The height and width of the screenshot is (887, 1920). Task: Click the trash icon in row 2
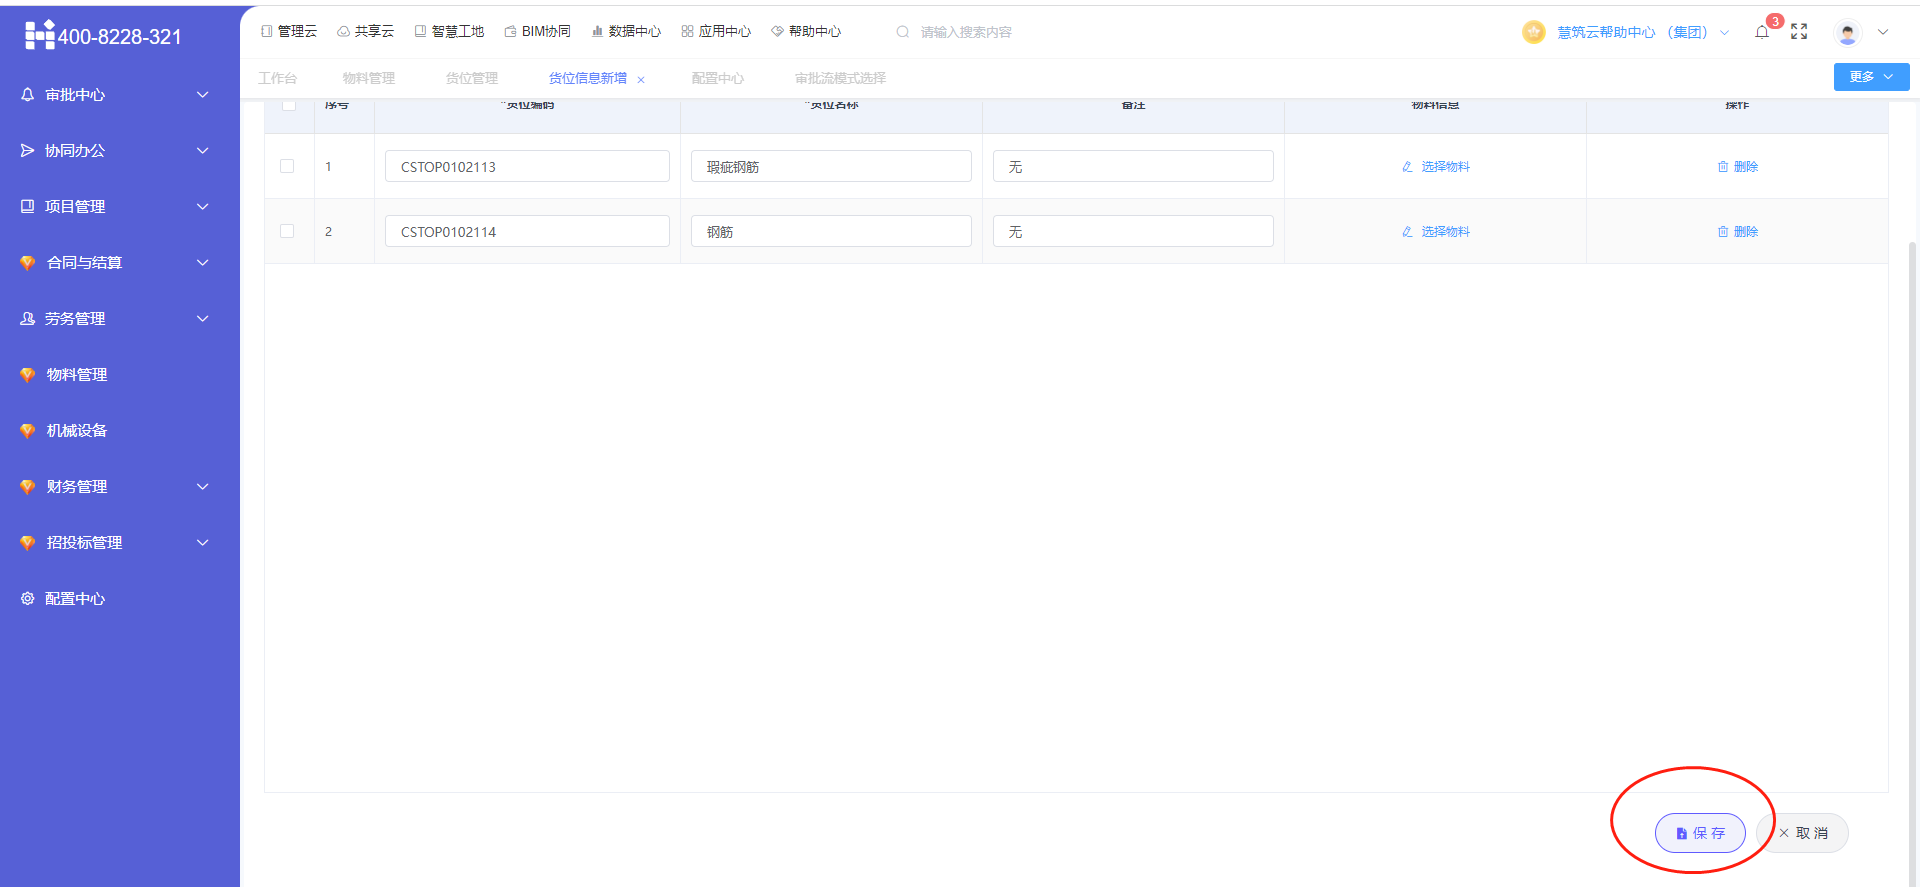1723,232
